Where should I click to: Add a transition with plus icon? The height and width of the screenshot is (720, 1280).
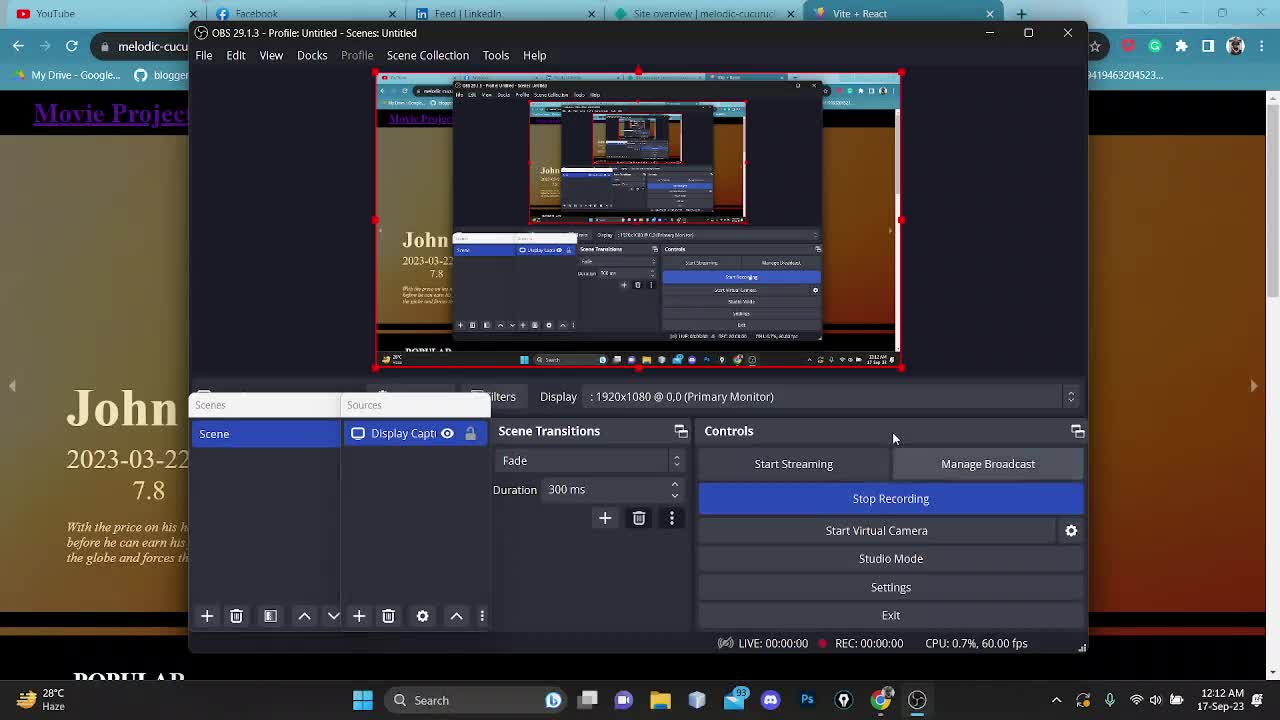point(605,518)
